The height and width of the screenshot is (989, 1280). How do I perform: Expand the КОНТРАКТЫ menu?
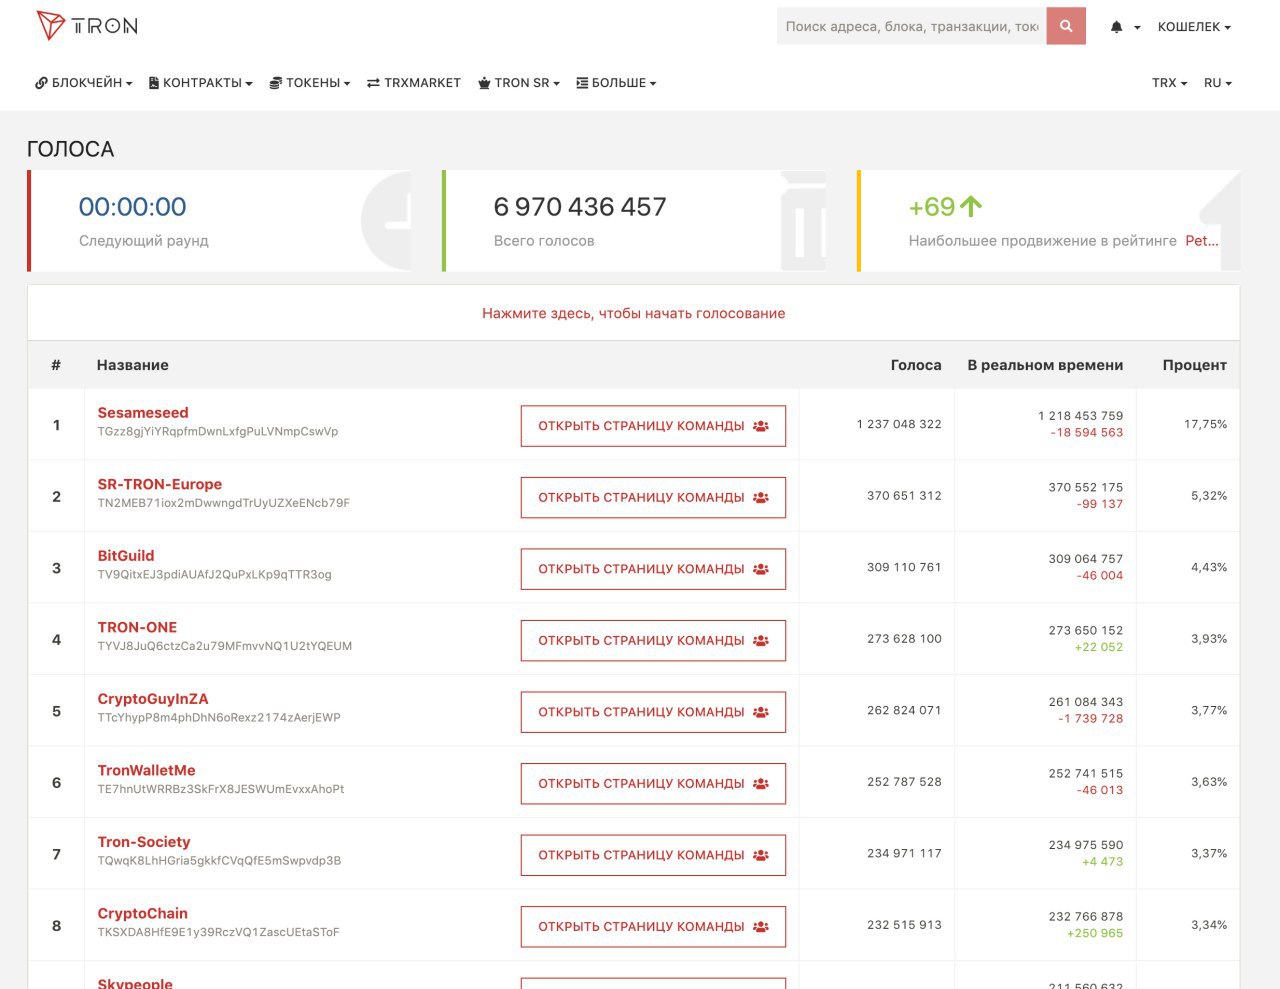[200, 83]
